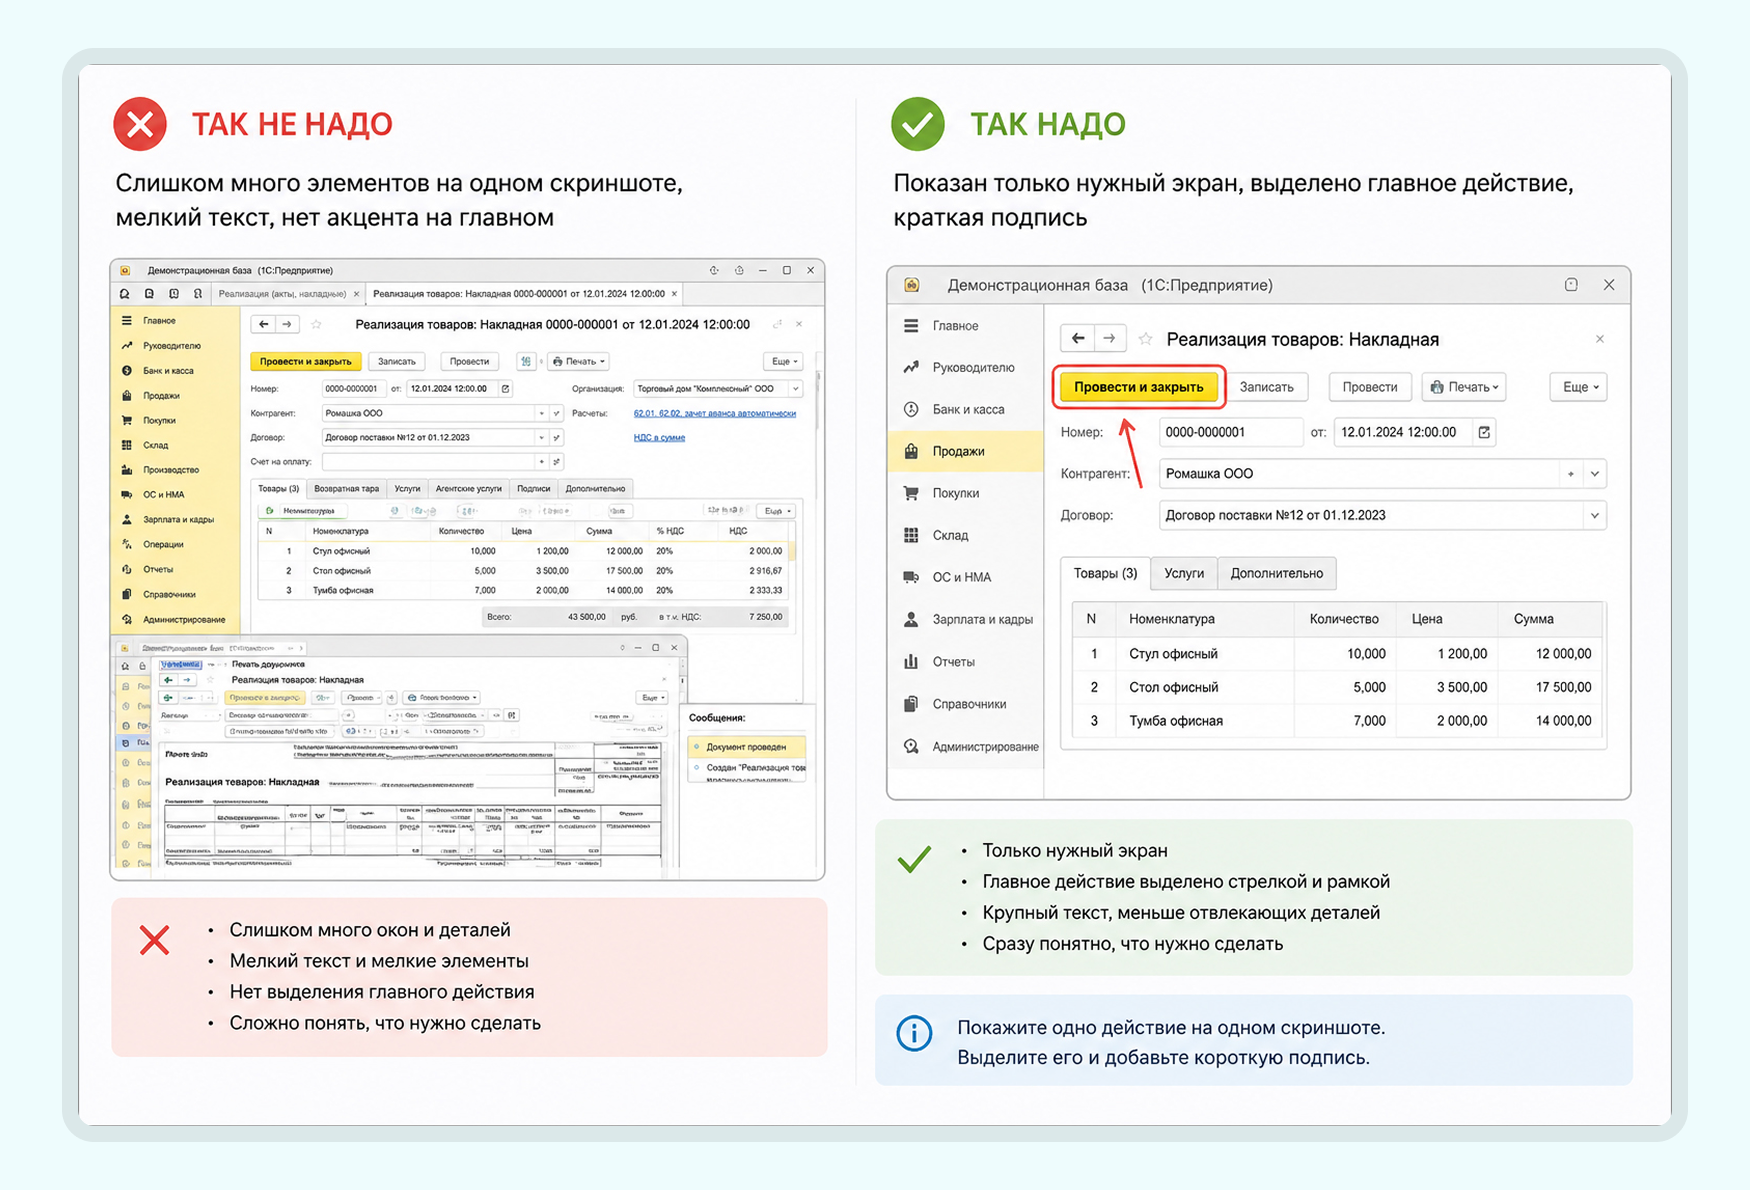Switch to Услуги tab in right example
The width and height of the screenshot is (1750, 1190).
1184,573
